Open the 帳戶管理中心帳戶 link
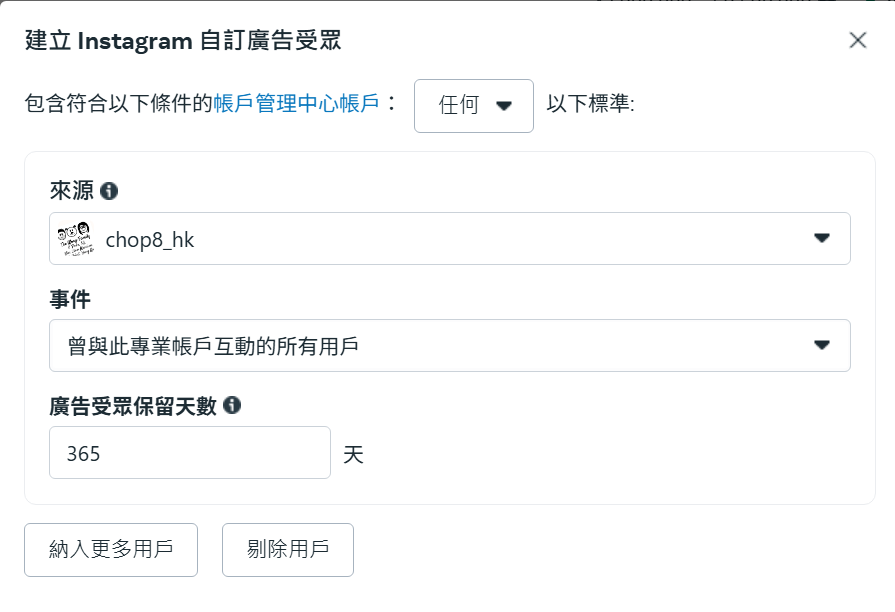This screenshot has width=895, height=612. (296, 105)
